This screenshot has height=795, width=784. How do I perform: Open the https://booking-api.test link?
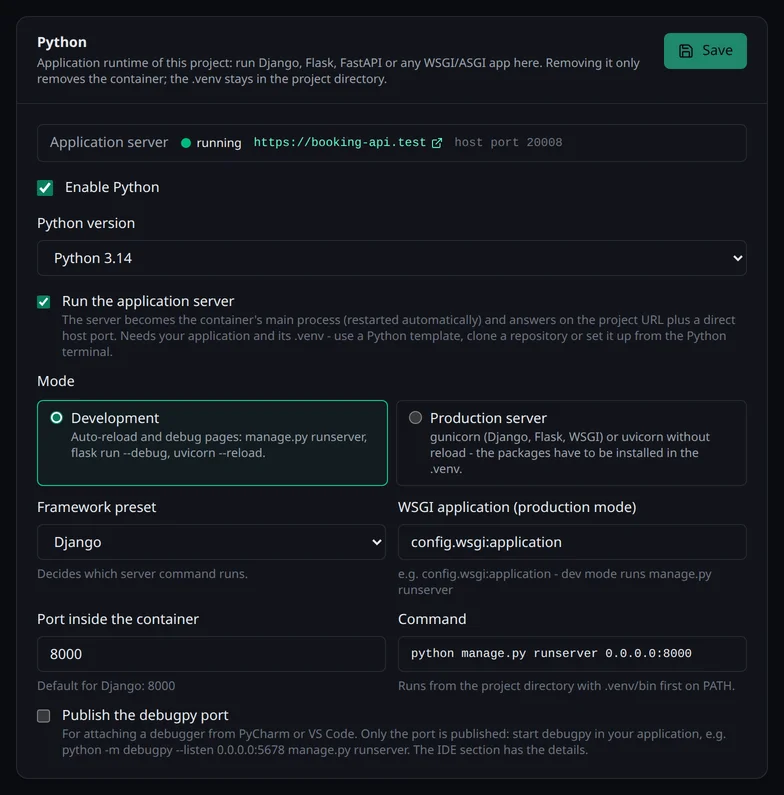(339, 142)
